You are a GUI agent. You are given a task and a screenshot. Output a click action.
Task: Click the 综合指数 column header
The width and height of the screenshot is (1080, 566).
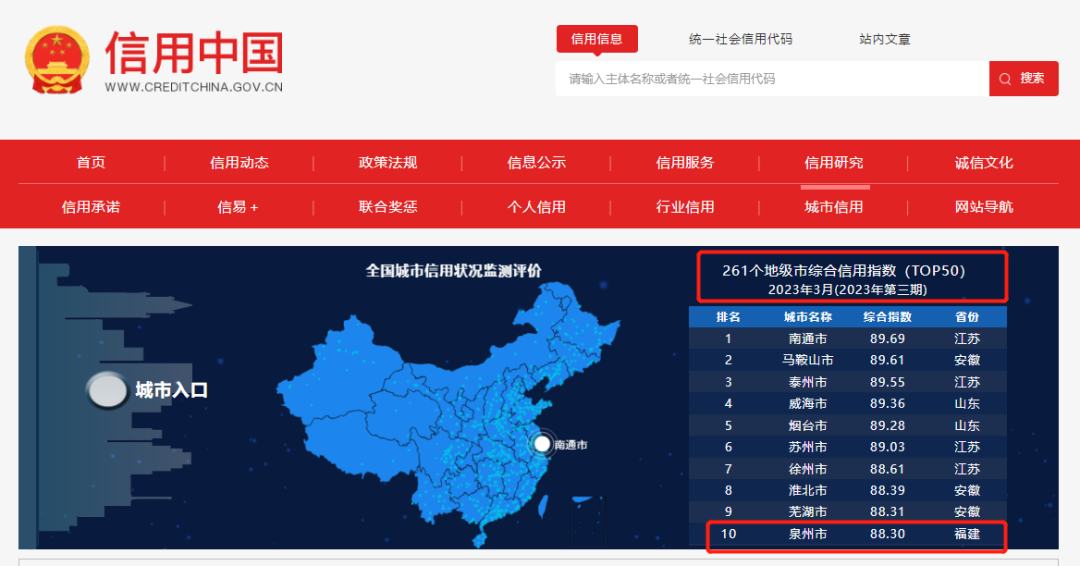(887, 317)
